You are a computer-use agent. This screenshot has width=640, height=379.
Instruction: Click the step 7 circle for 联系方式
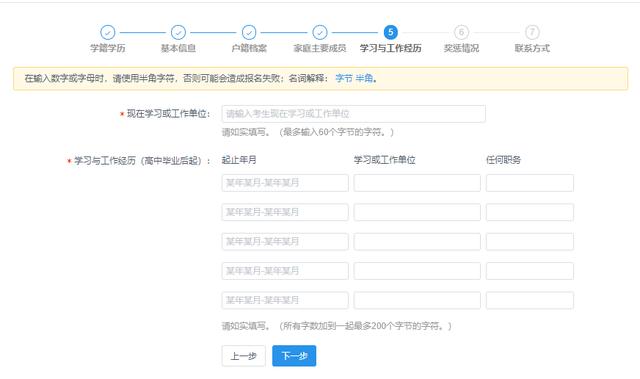532,32
